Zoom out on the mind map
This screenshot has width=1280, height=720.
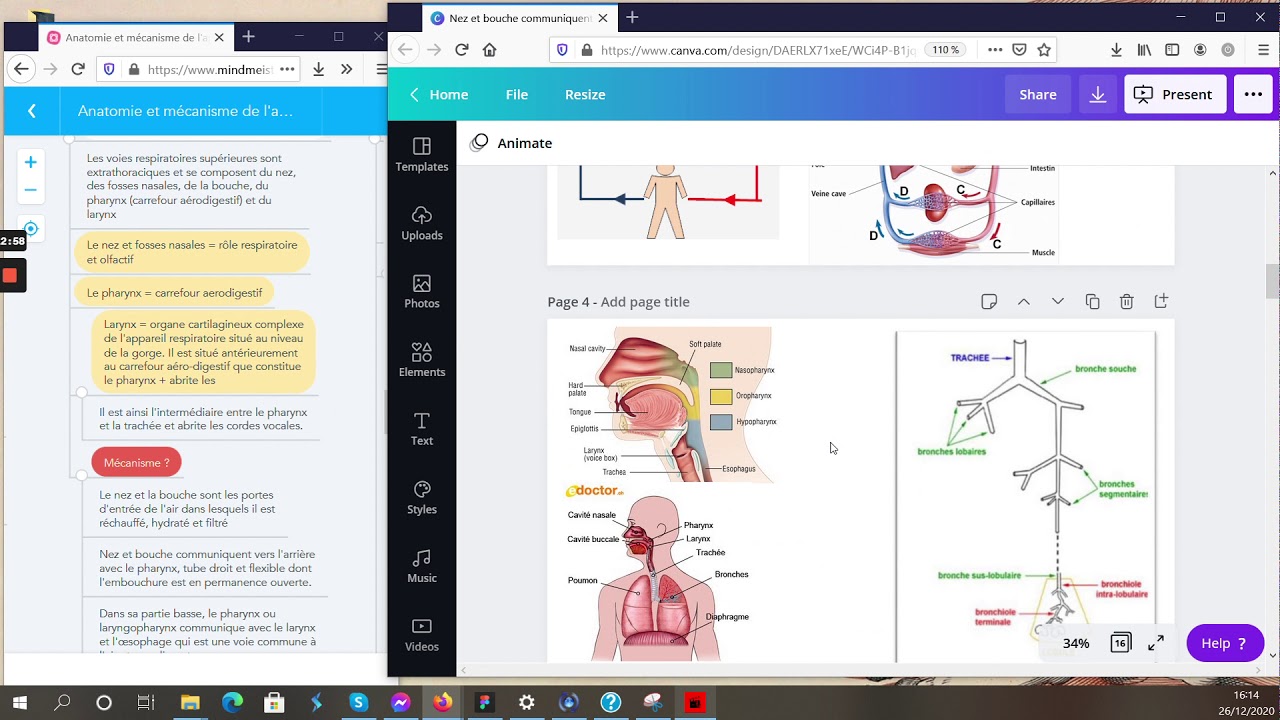coord(30,189)
